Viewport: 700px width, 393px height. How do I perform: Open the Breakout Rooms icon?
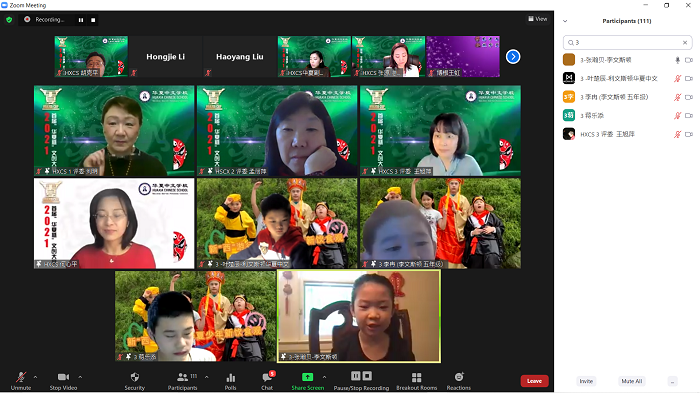(x=416, y=377)
